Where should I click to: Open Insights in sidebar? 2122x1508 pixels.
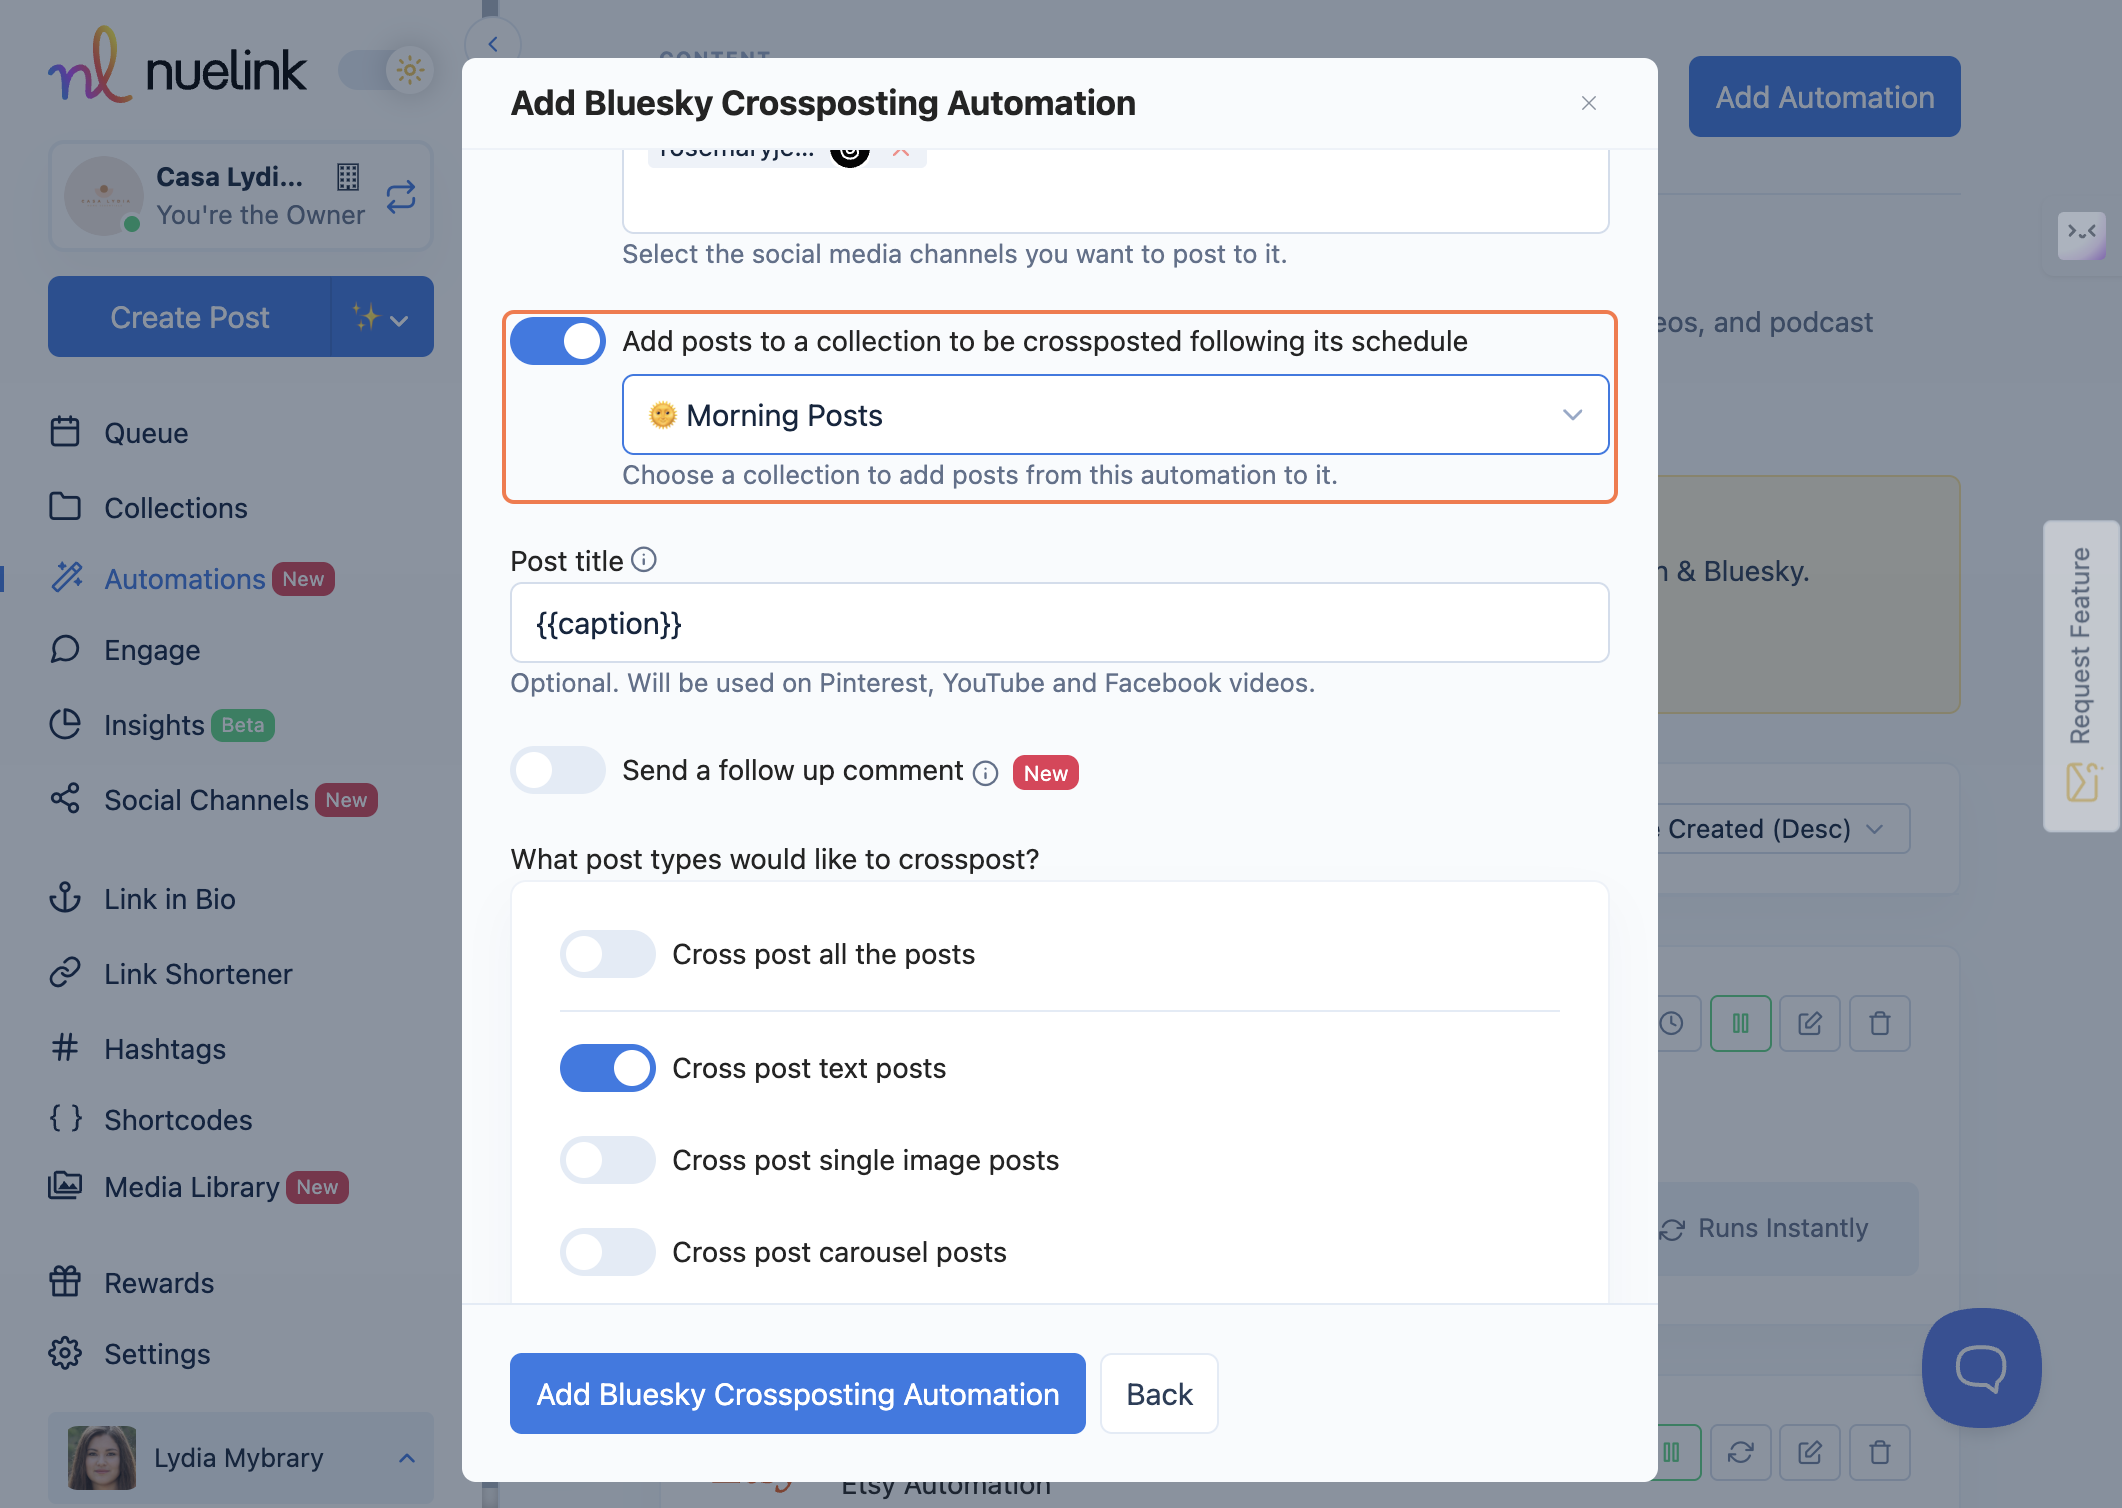point(153,725)
